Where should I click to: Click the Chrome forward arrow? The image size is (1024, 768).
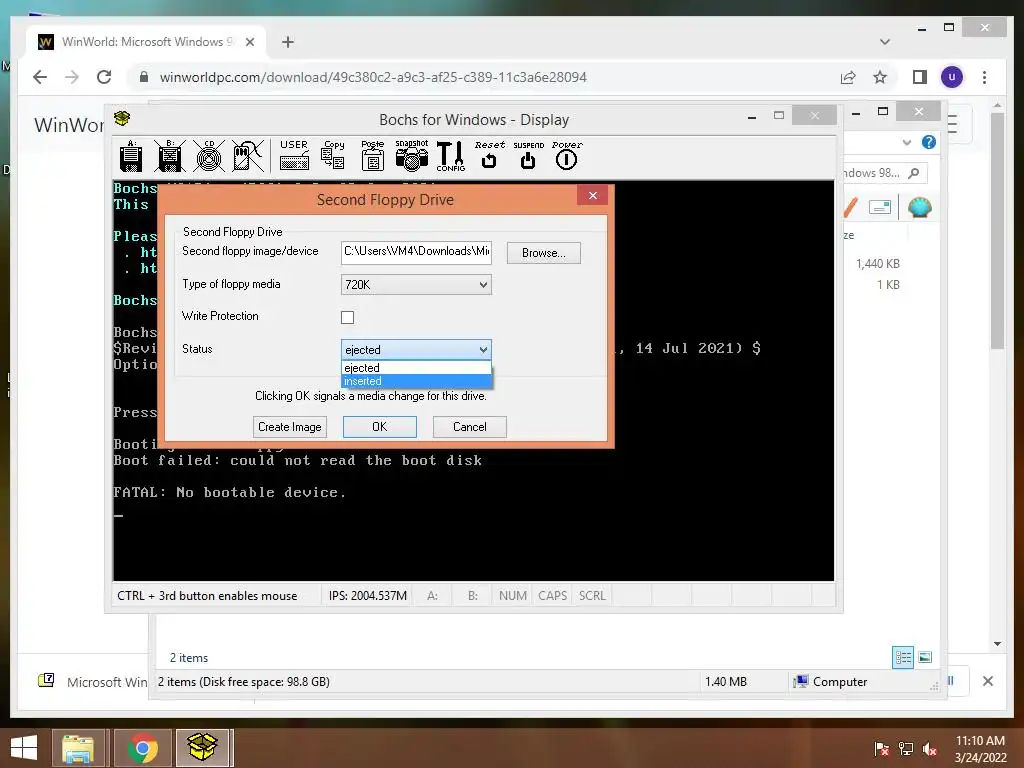72,77
